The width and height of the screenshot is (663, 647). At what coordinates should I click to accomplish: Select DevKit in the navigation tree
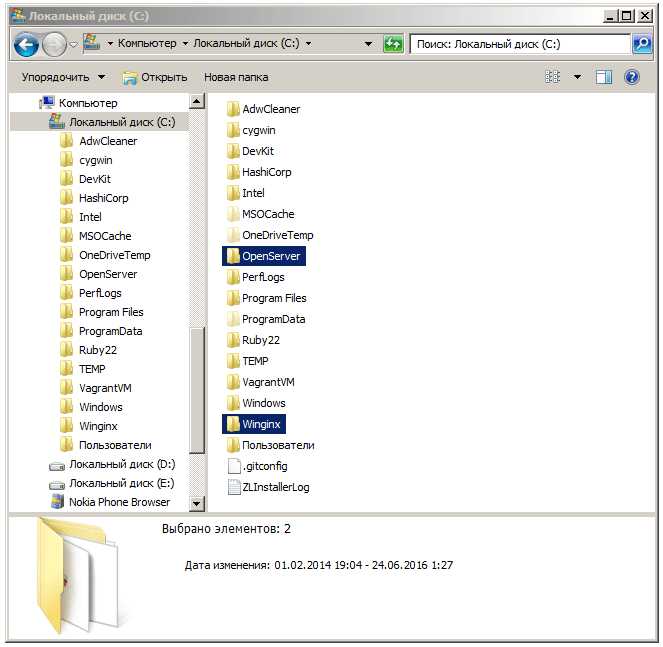pyautogui.click(x=94, y=179)
